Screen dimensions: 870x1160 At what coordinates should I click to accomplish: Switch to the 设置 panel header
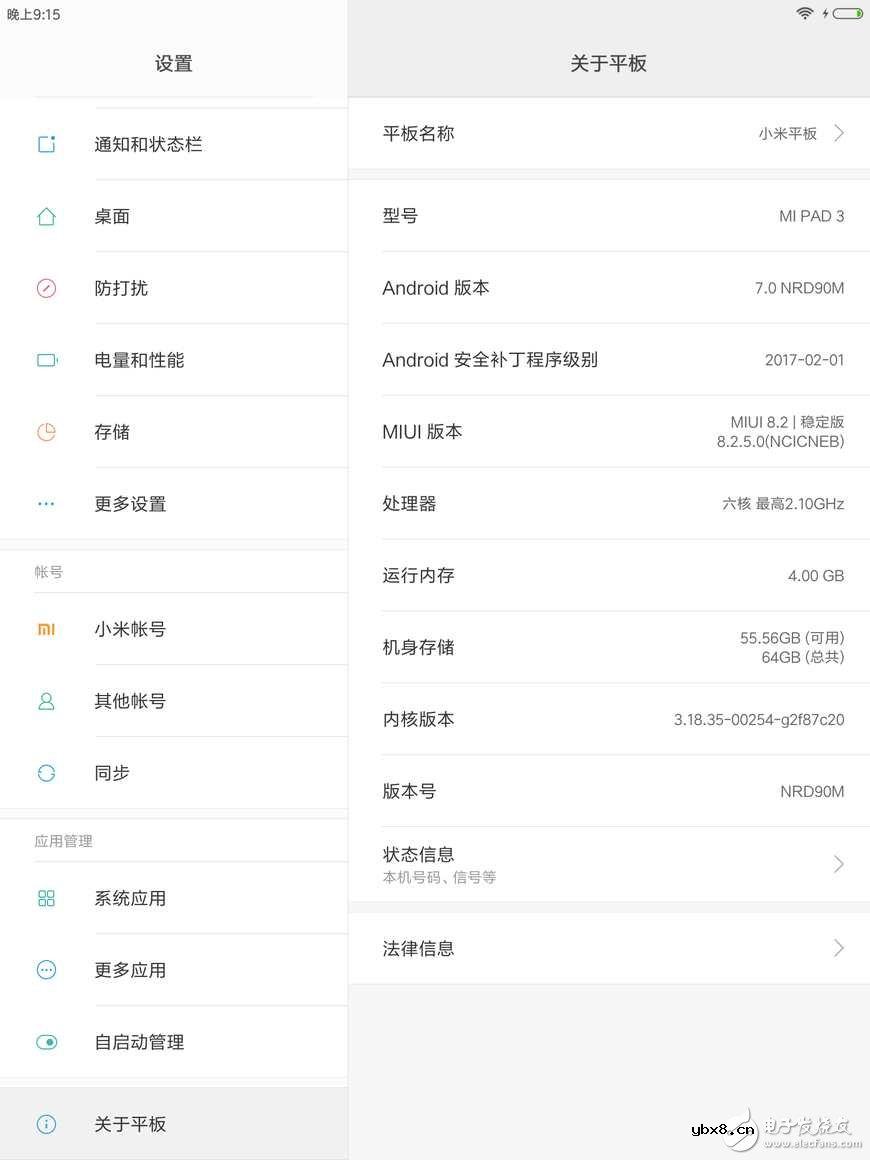[x=173, y=63]
